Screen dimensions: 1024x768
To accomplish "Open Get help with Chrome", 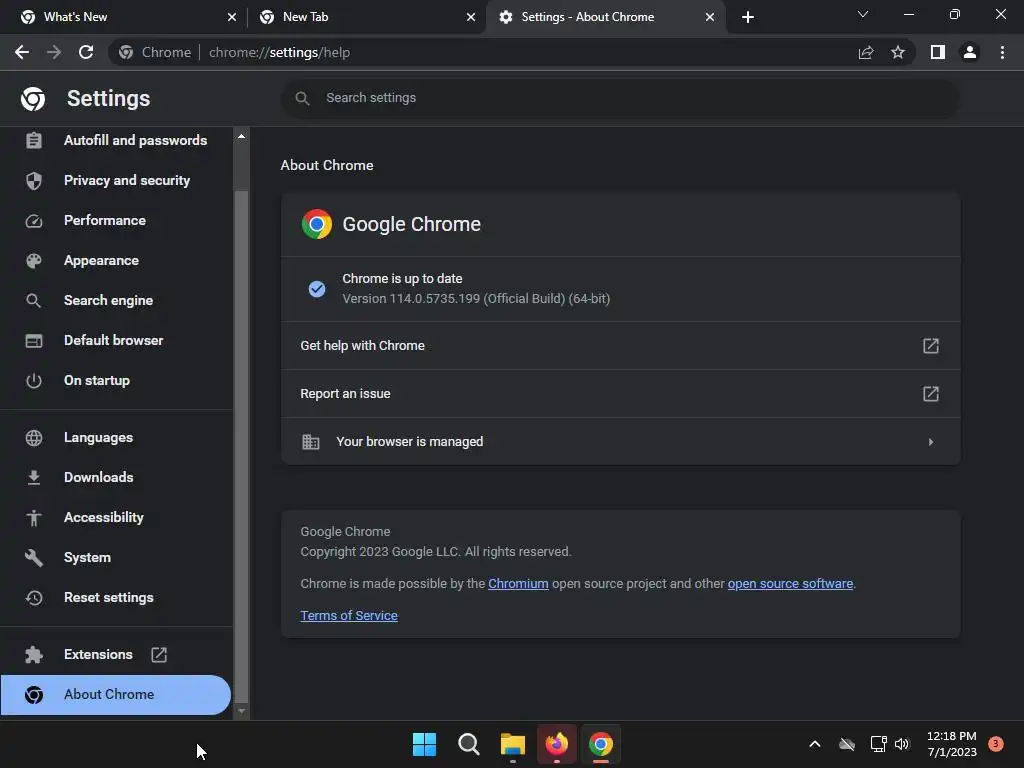I will tap(620, 345).
